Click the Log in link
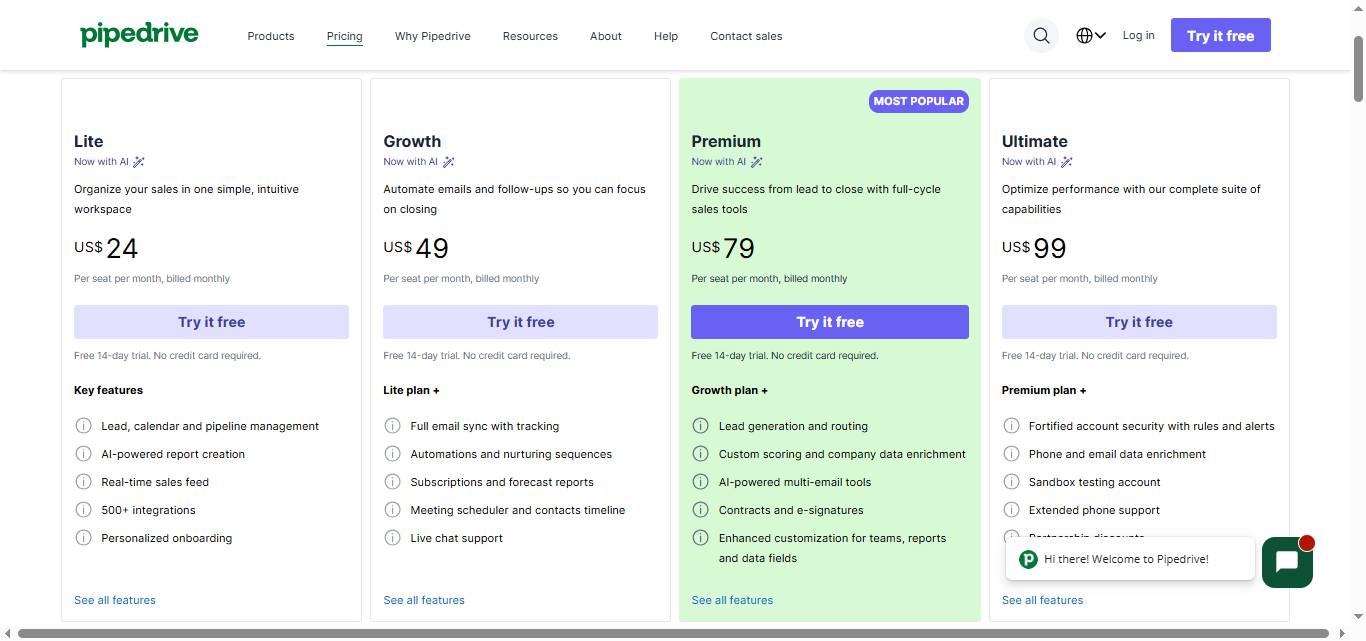 click(1138, 35)
